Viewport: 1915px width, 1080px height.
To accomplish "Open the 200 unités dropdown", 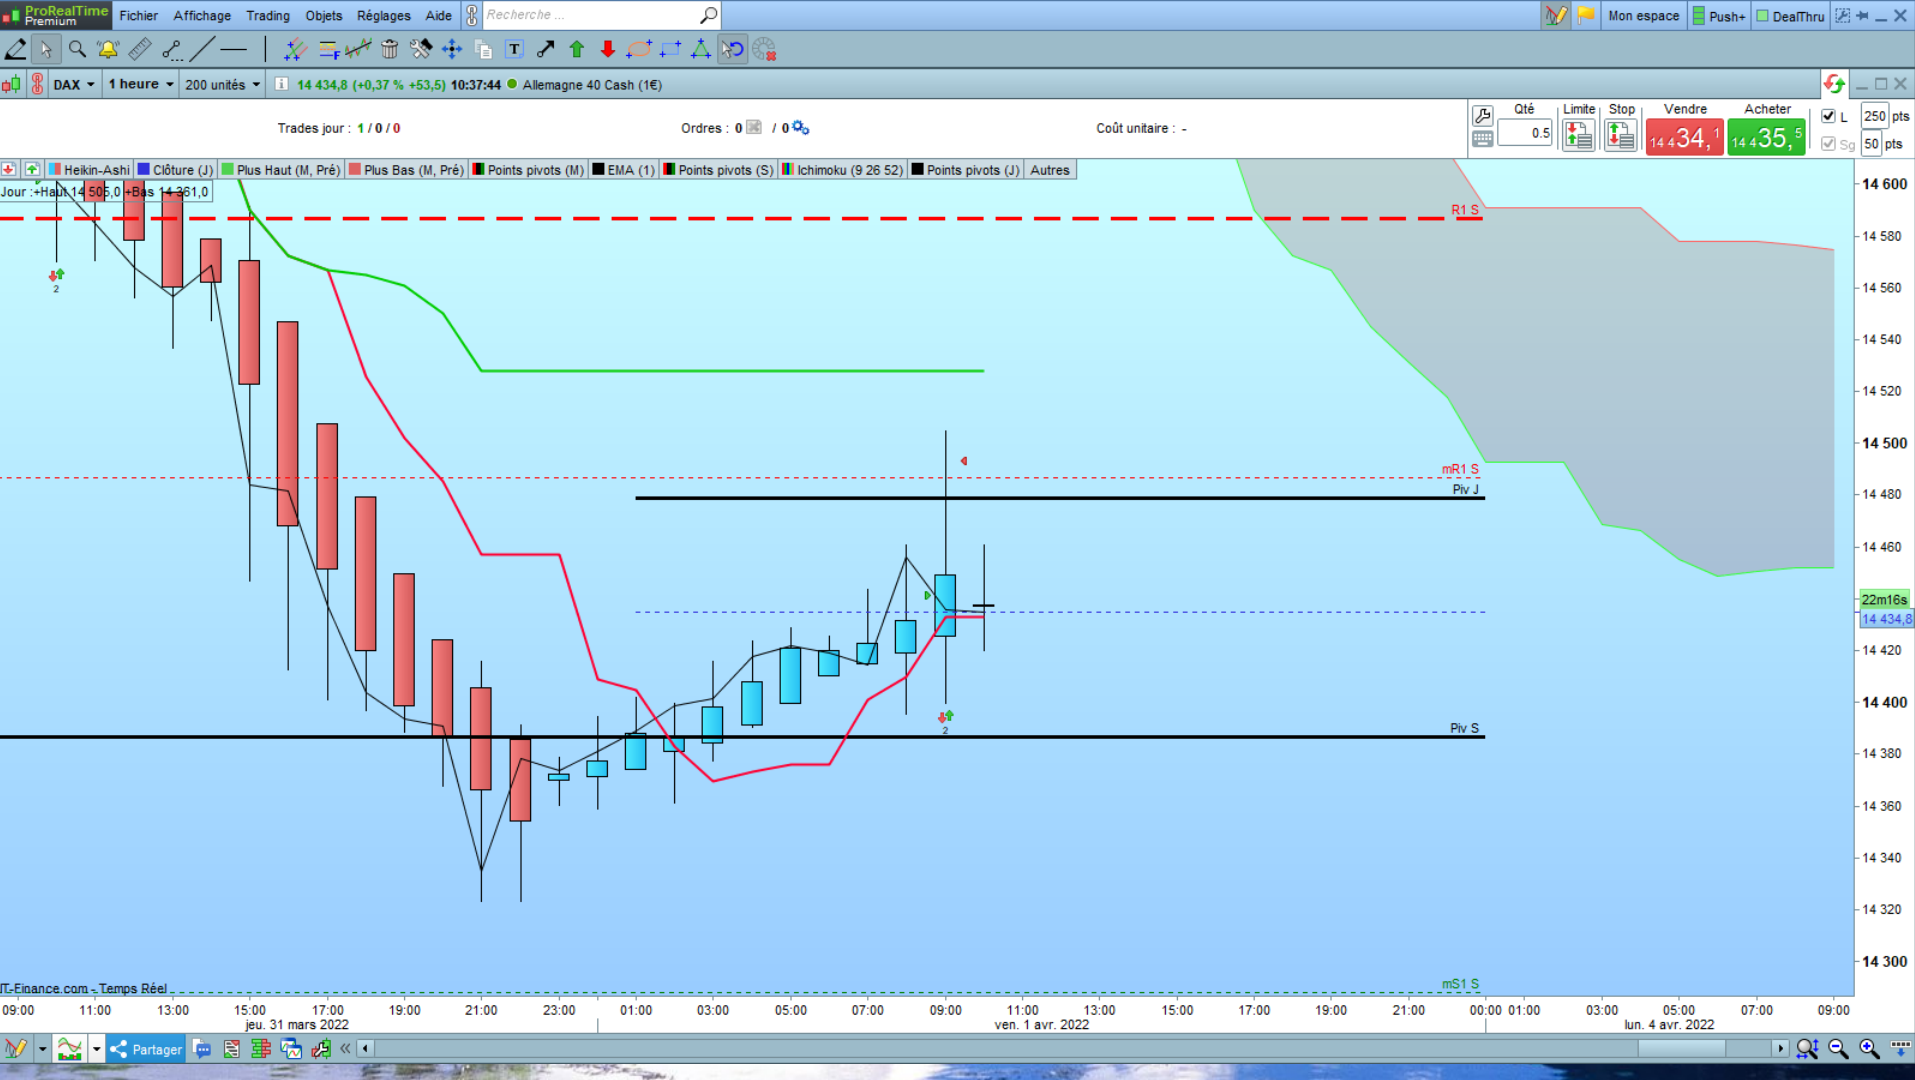I will (x=222, y=85).
